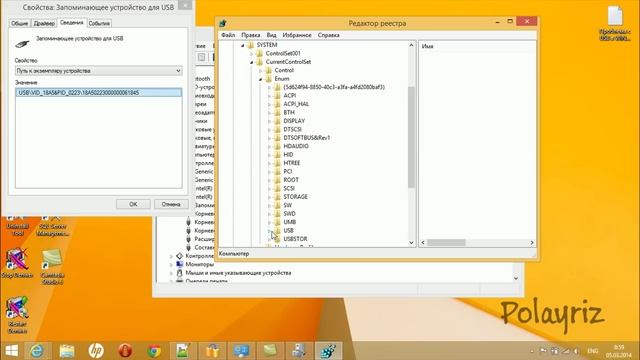Click the ENG language indicator in tray
This screenshot has width=640, height=360.
(x=593, y=351)
